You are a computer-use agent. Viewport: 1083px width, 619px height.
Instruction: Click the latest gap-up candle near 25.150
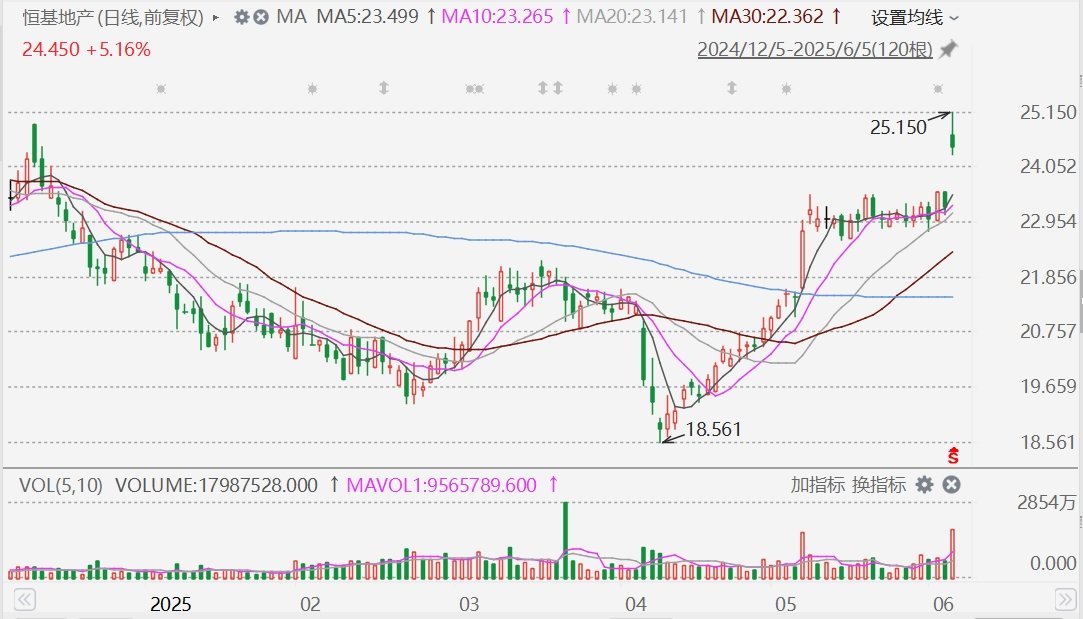[952, 139]
